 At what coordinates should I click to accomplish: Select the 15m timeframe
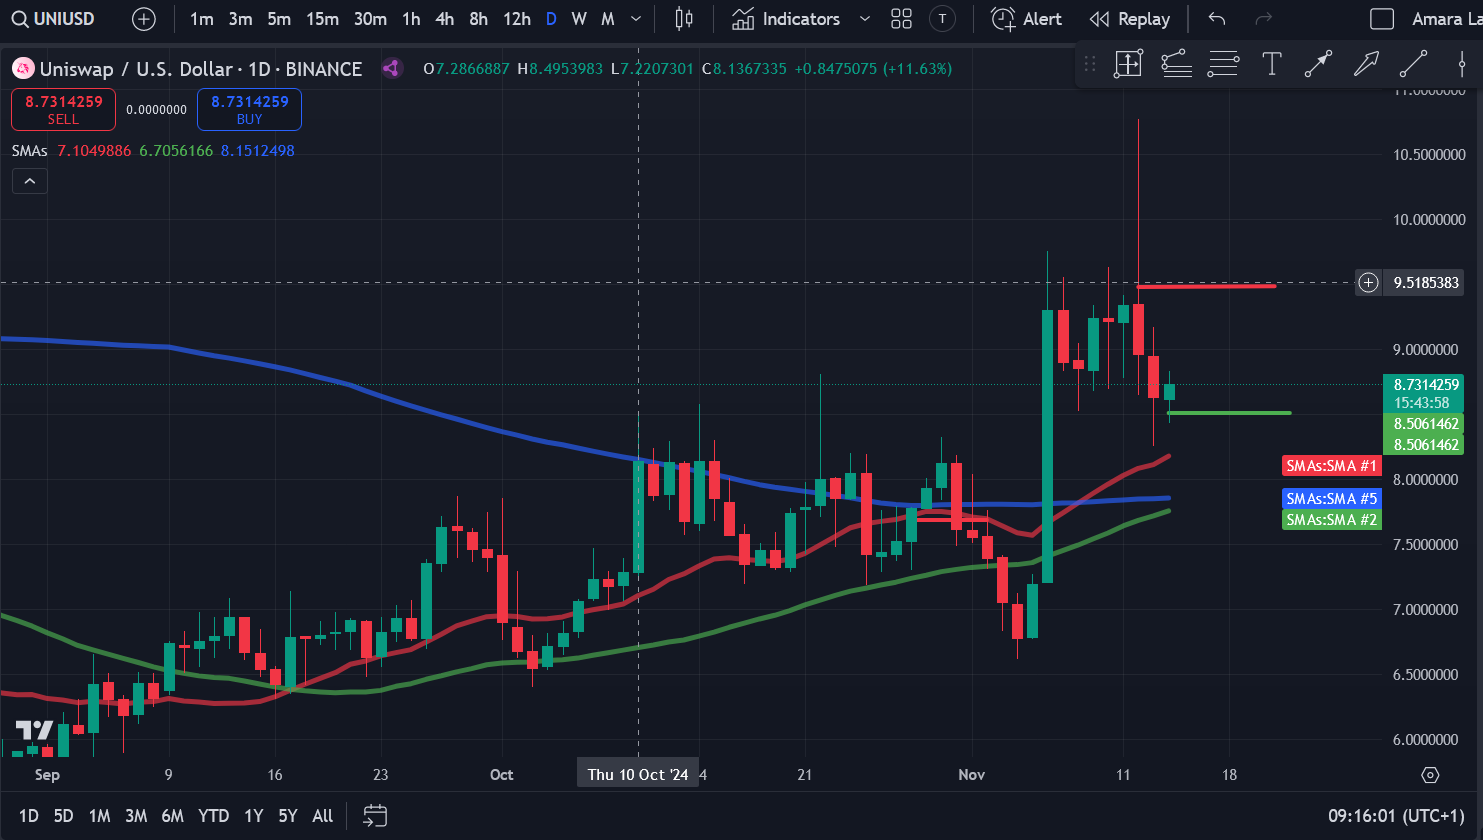click(322, 19)
